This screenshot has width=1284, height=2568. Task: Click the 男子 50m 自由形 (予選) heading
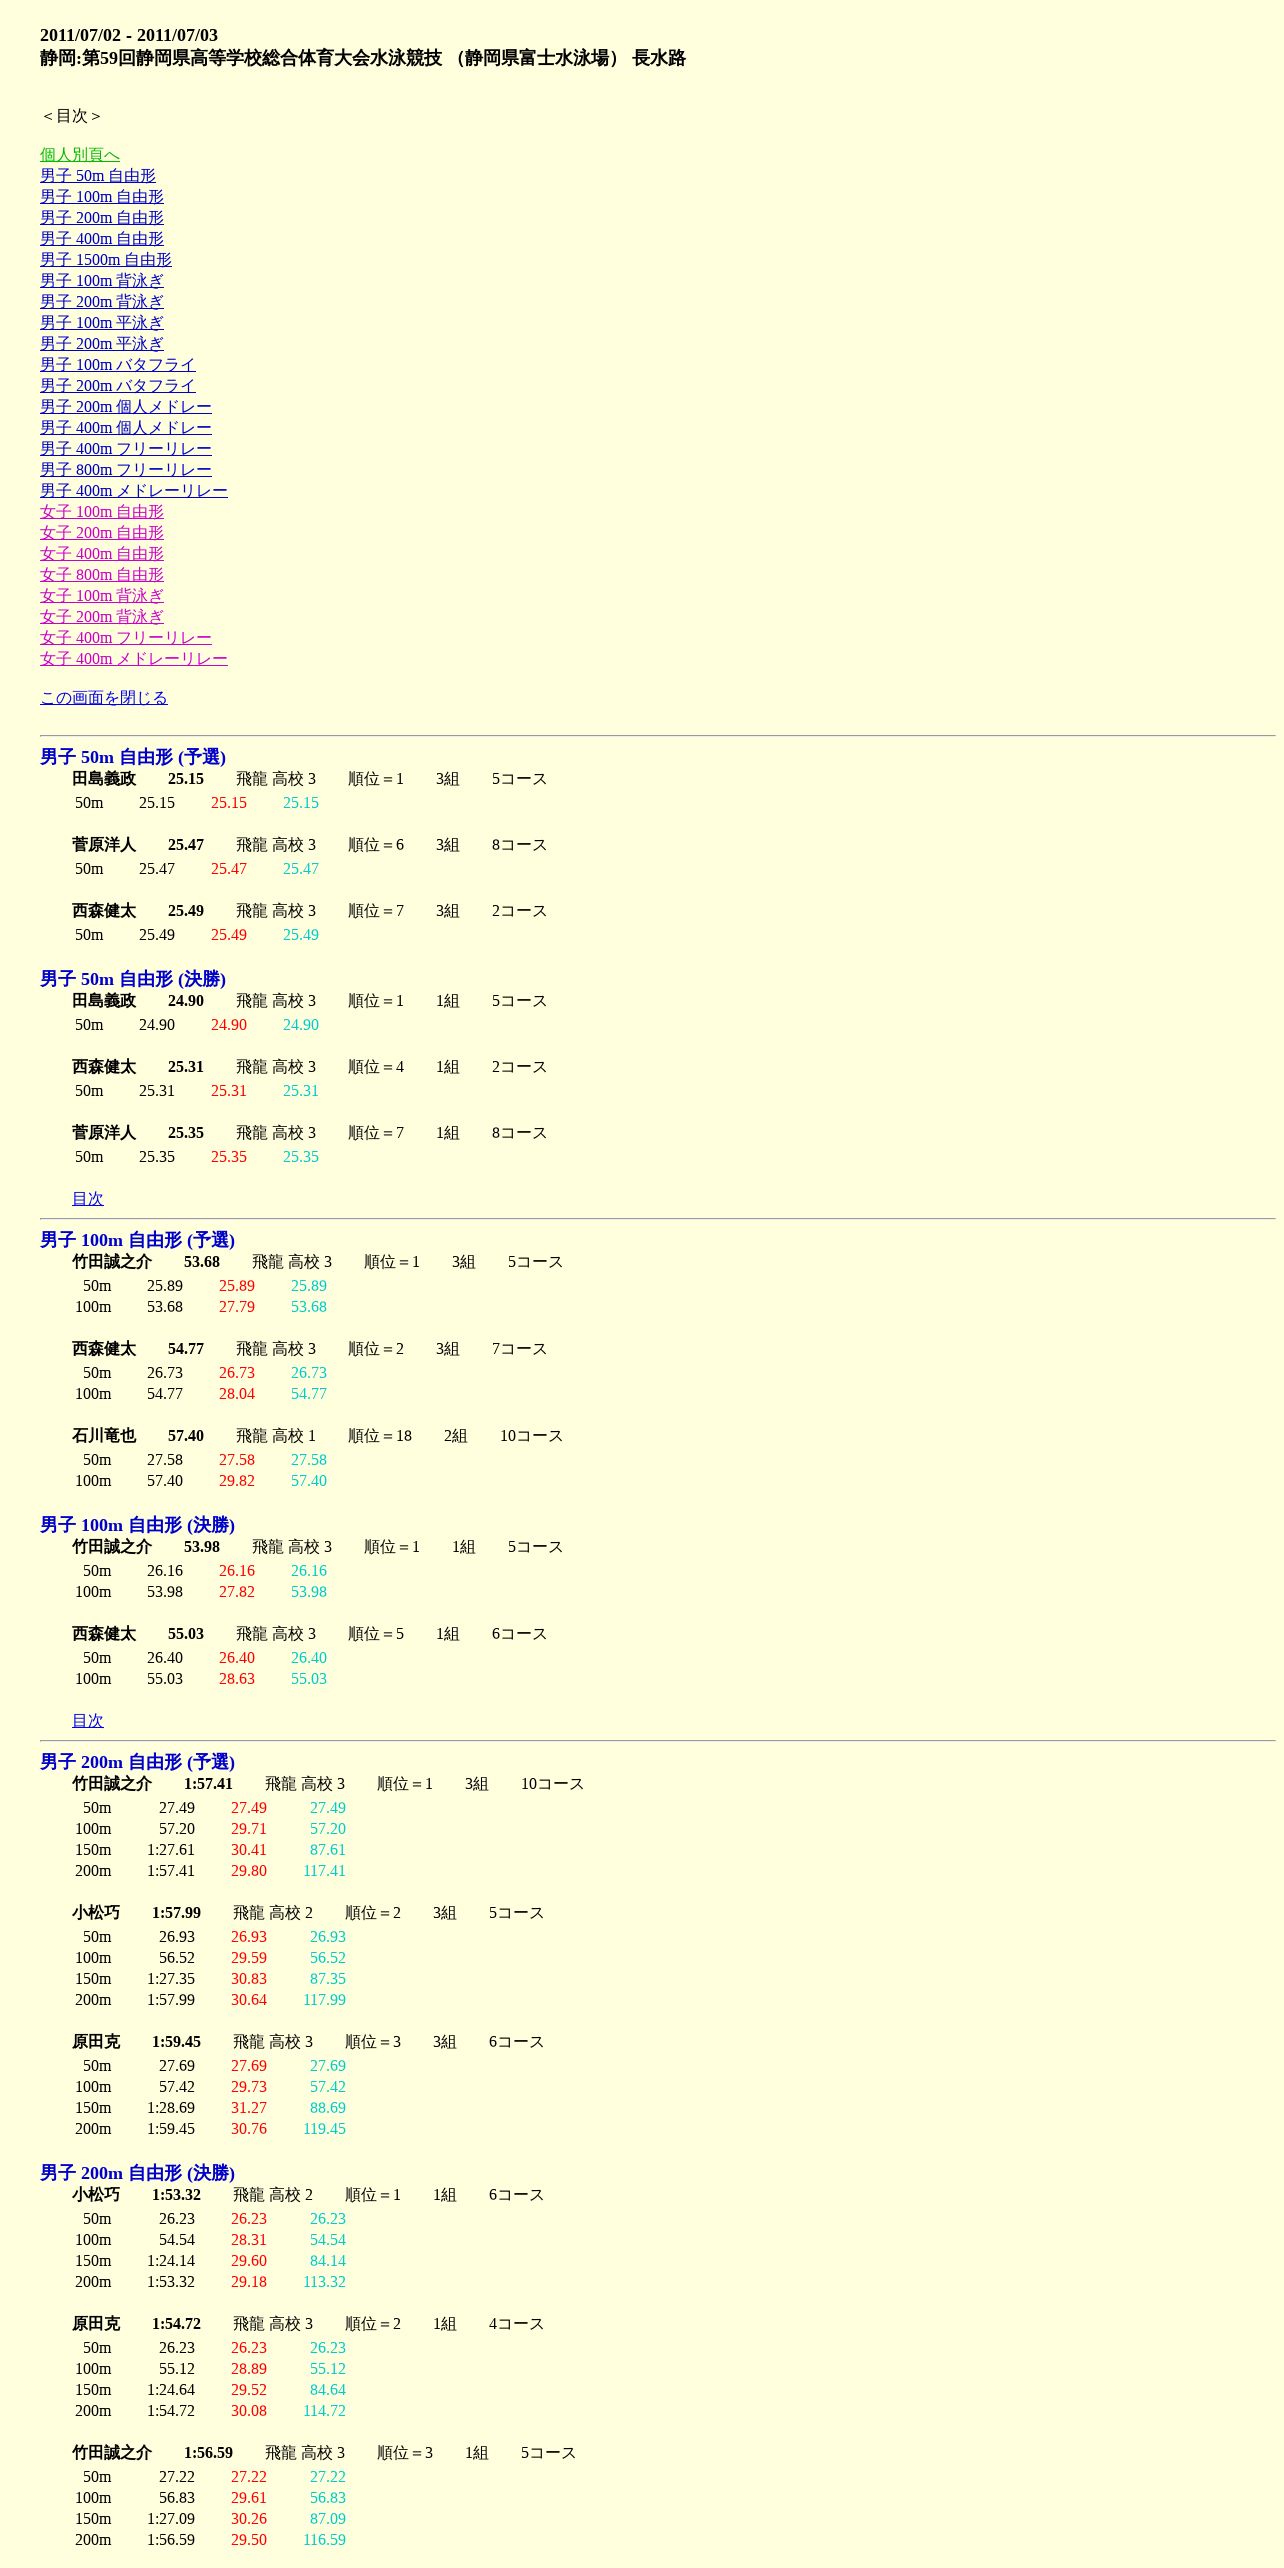point(133,757)
